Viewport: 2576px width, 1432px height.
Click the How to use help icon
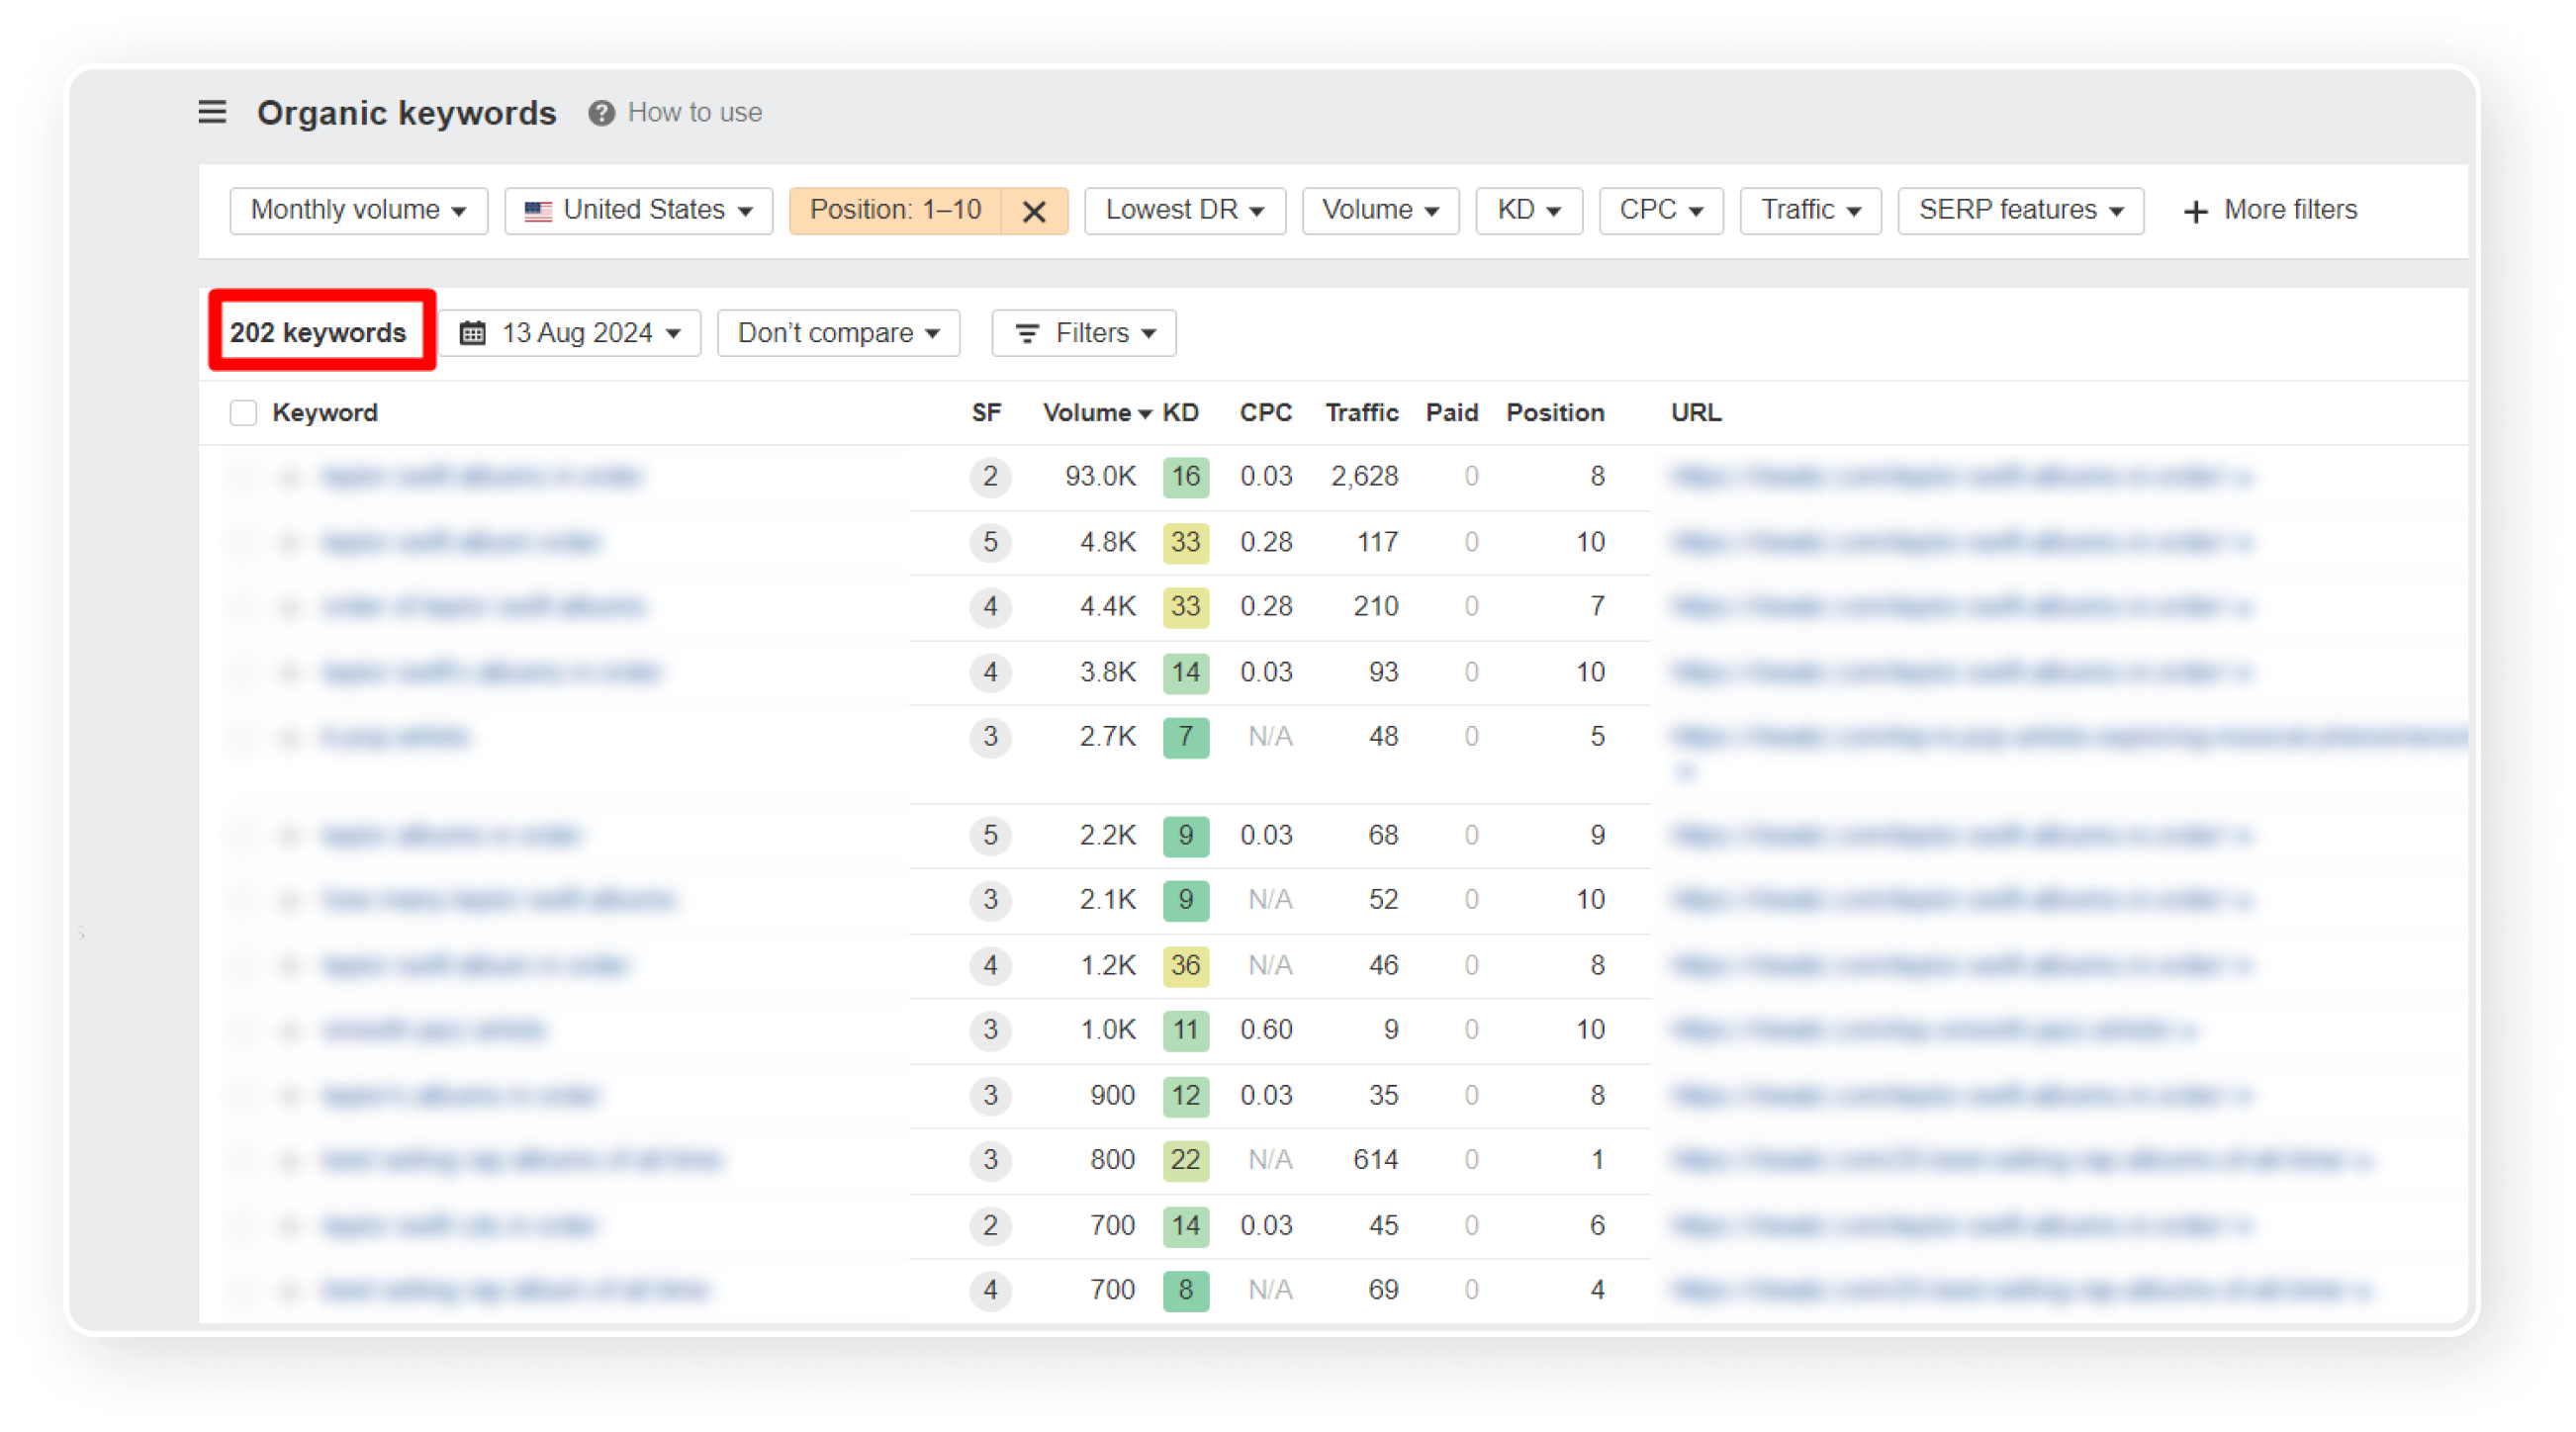(x=601, y=113)
